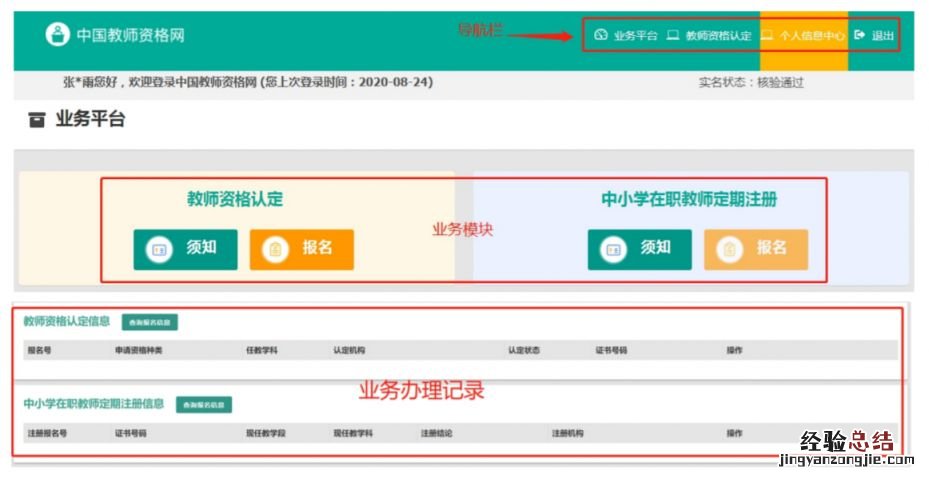Click the 现任教学科 column header

[353, 433]
